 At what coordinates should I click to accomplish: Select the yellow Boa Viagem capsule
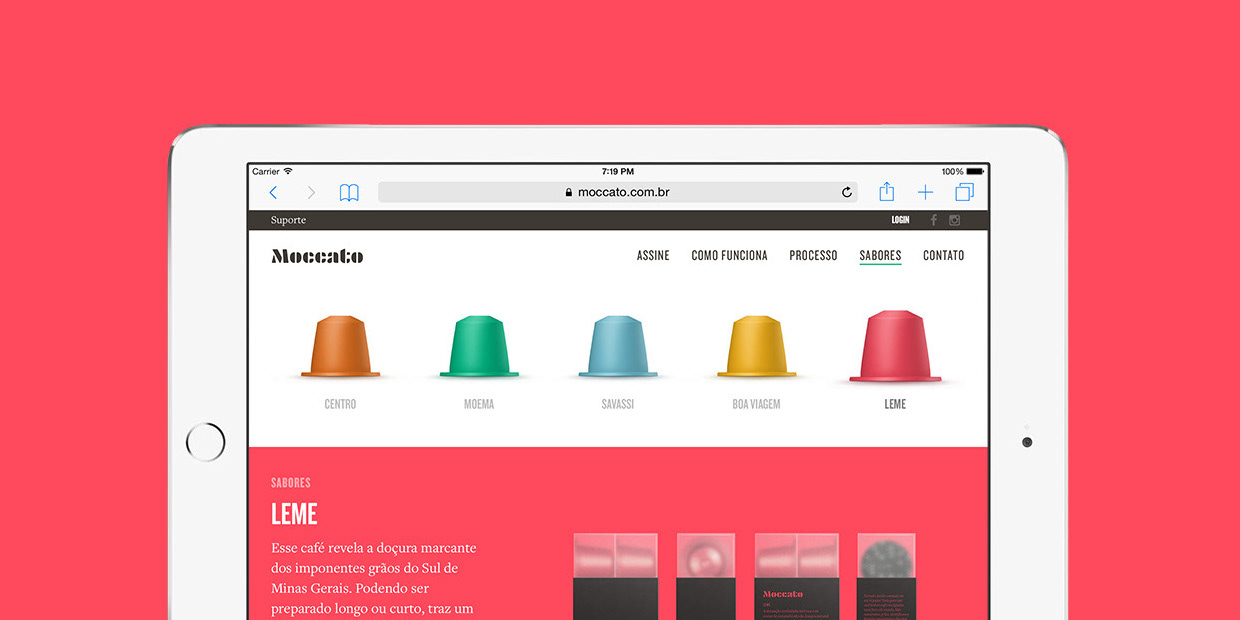coord(757,346)
